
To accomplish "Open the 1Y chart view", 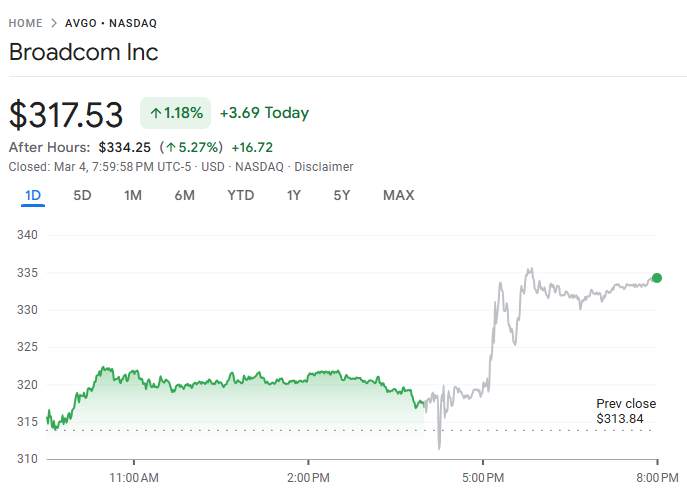I will 293,195.
